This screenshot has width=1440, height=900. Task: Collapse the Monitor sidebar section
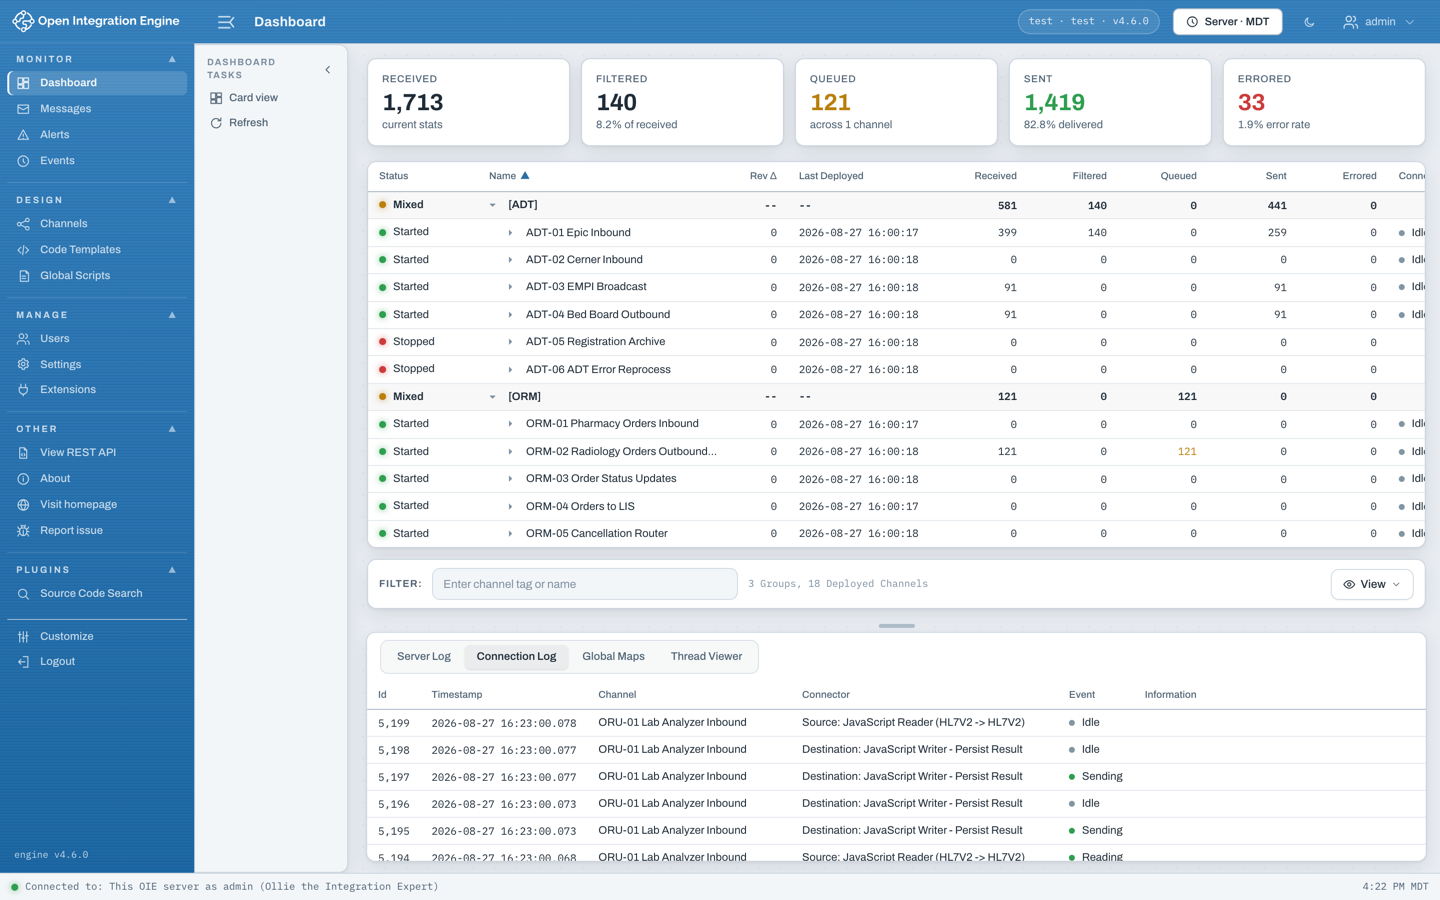pyautogui.click(x=172, y=59)
